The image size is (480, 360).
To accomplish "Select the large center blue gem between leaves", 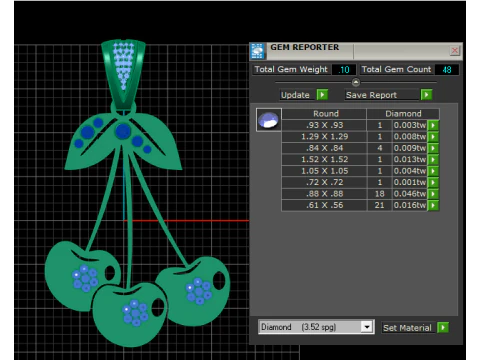I will [x=123, y=131].
